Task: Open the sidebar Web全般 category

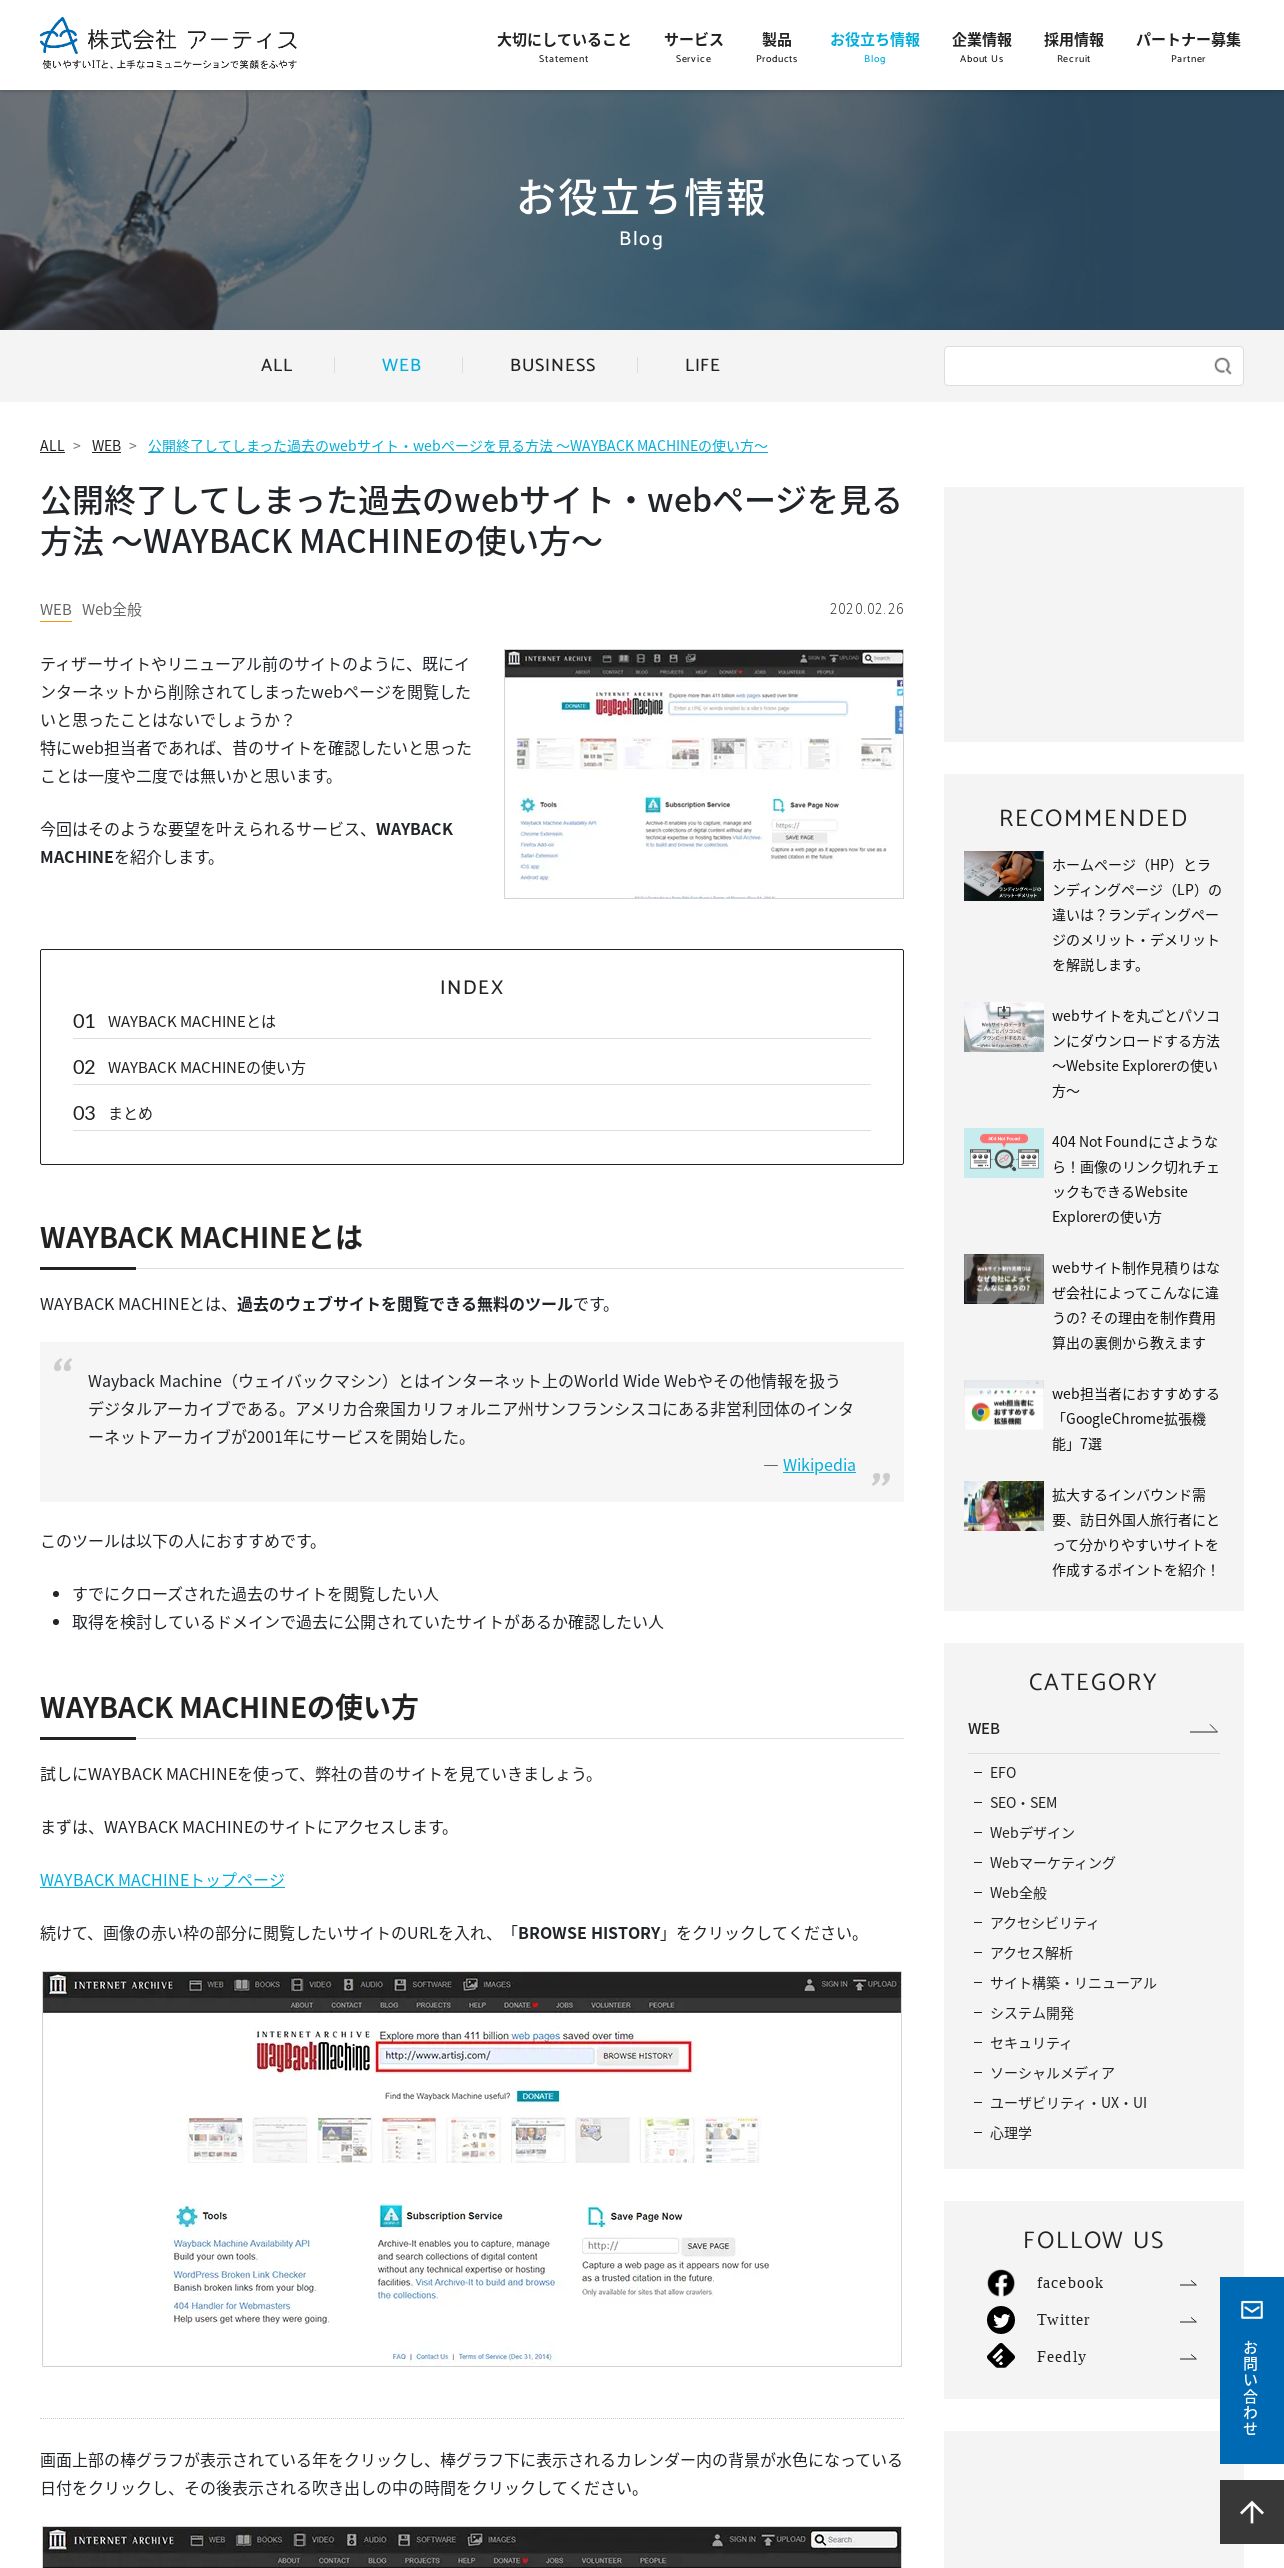Action: [x=1018, y=1893]
